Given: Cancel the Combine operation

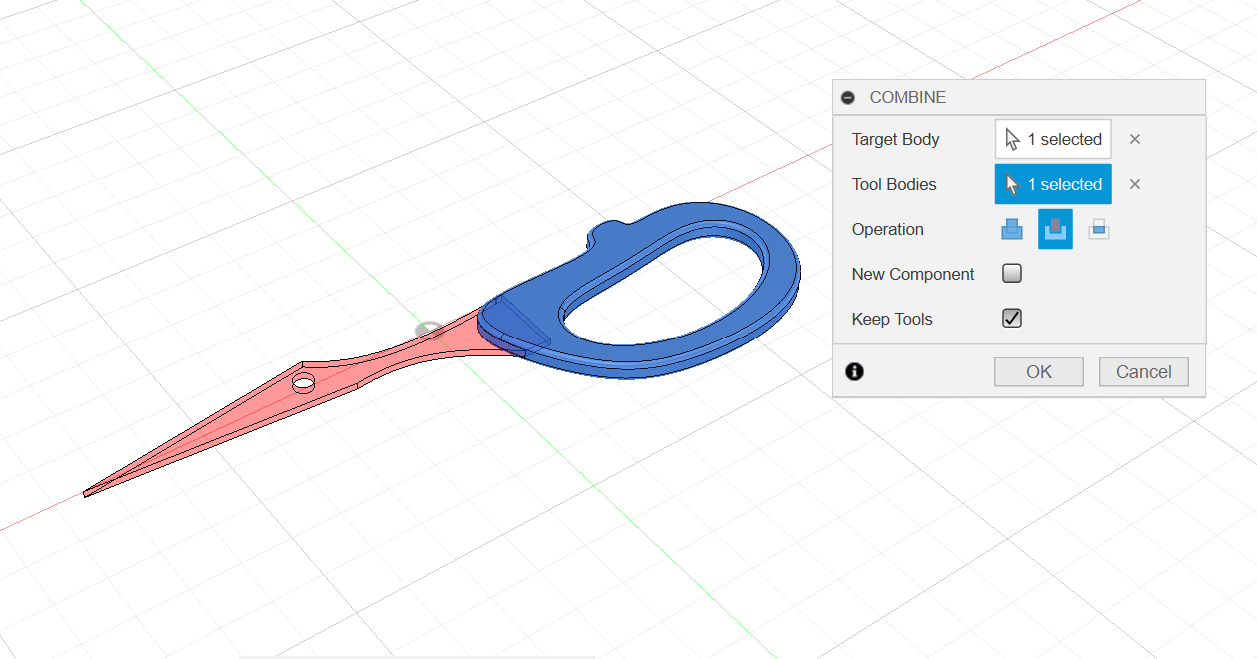Looking at the screenshot, I should tap(1143, 372).
